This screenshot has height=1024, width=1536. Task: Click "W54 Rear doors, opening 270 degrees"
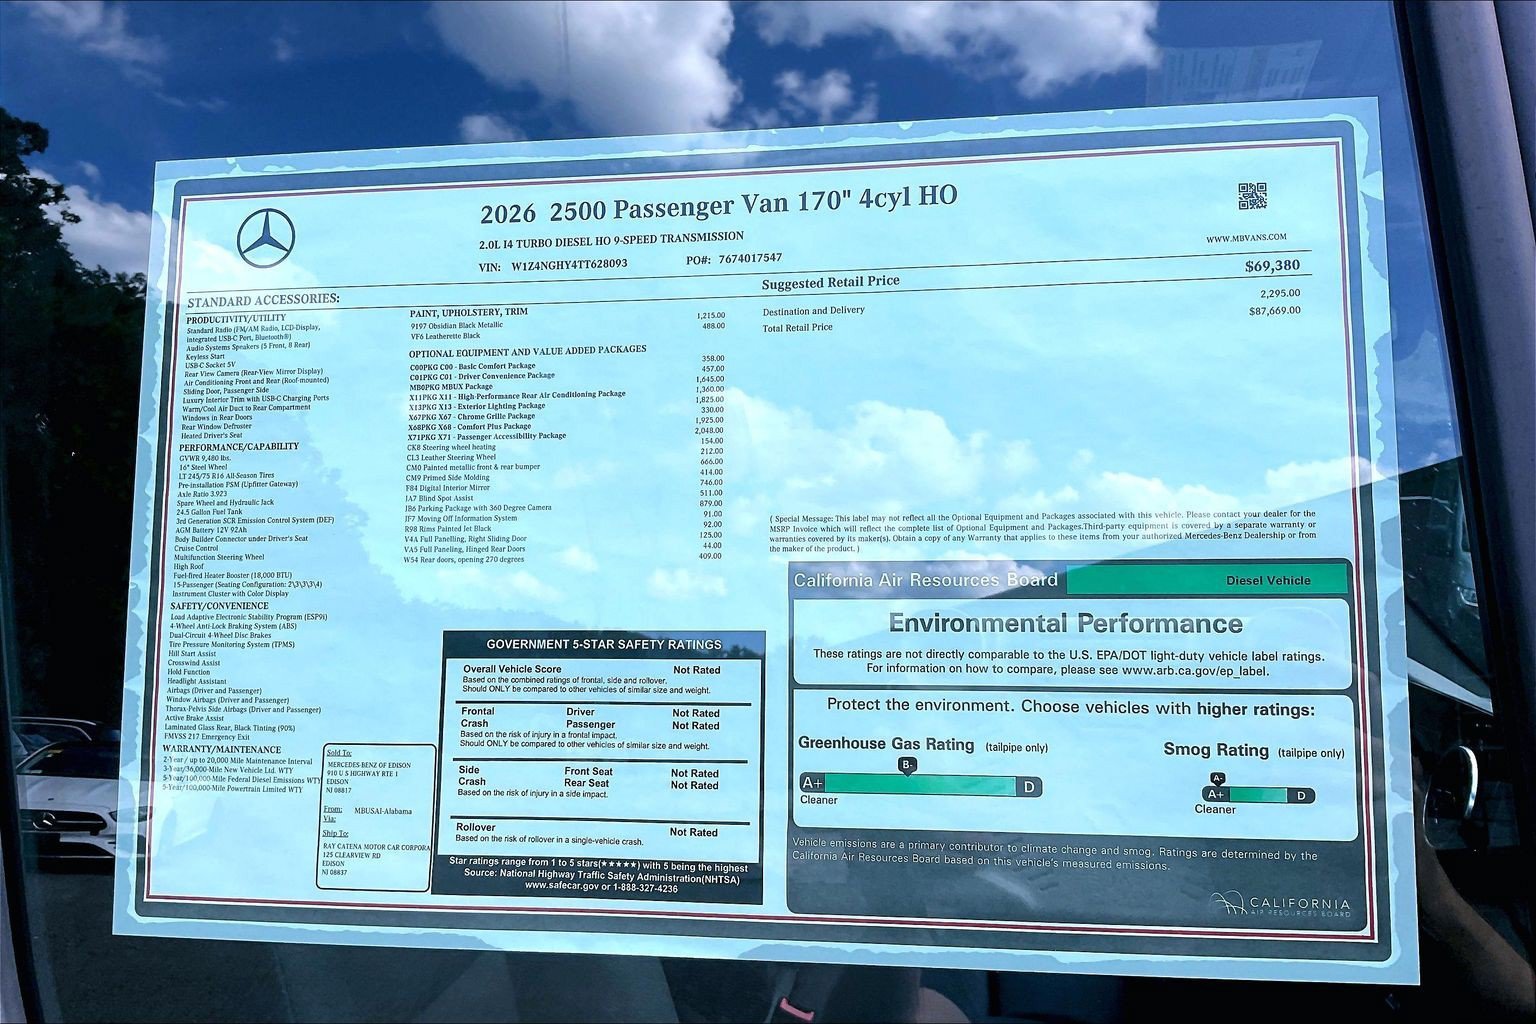[463, 560]
